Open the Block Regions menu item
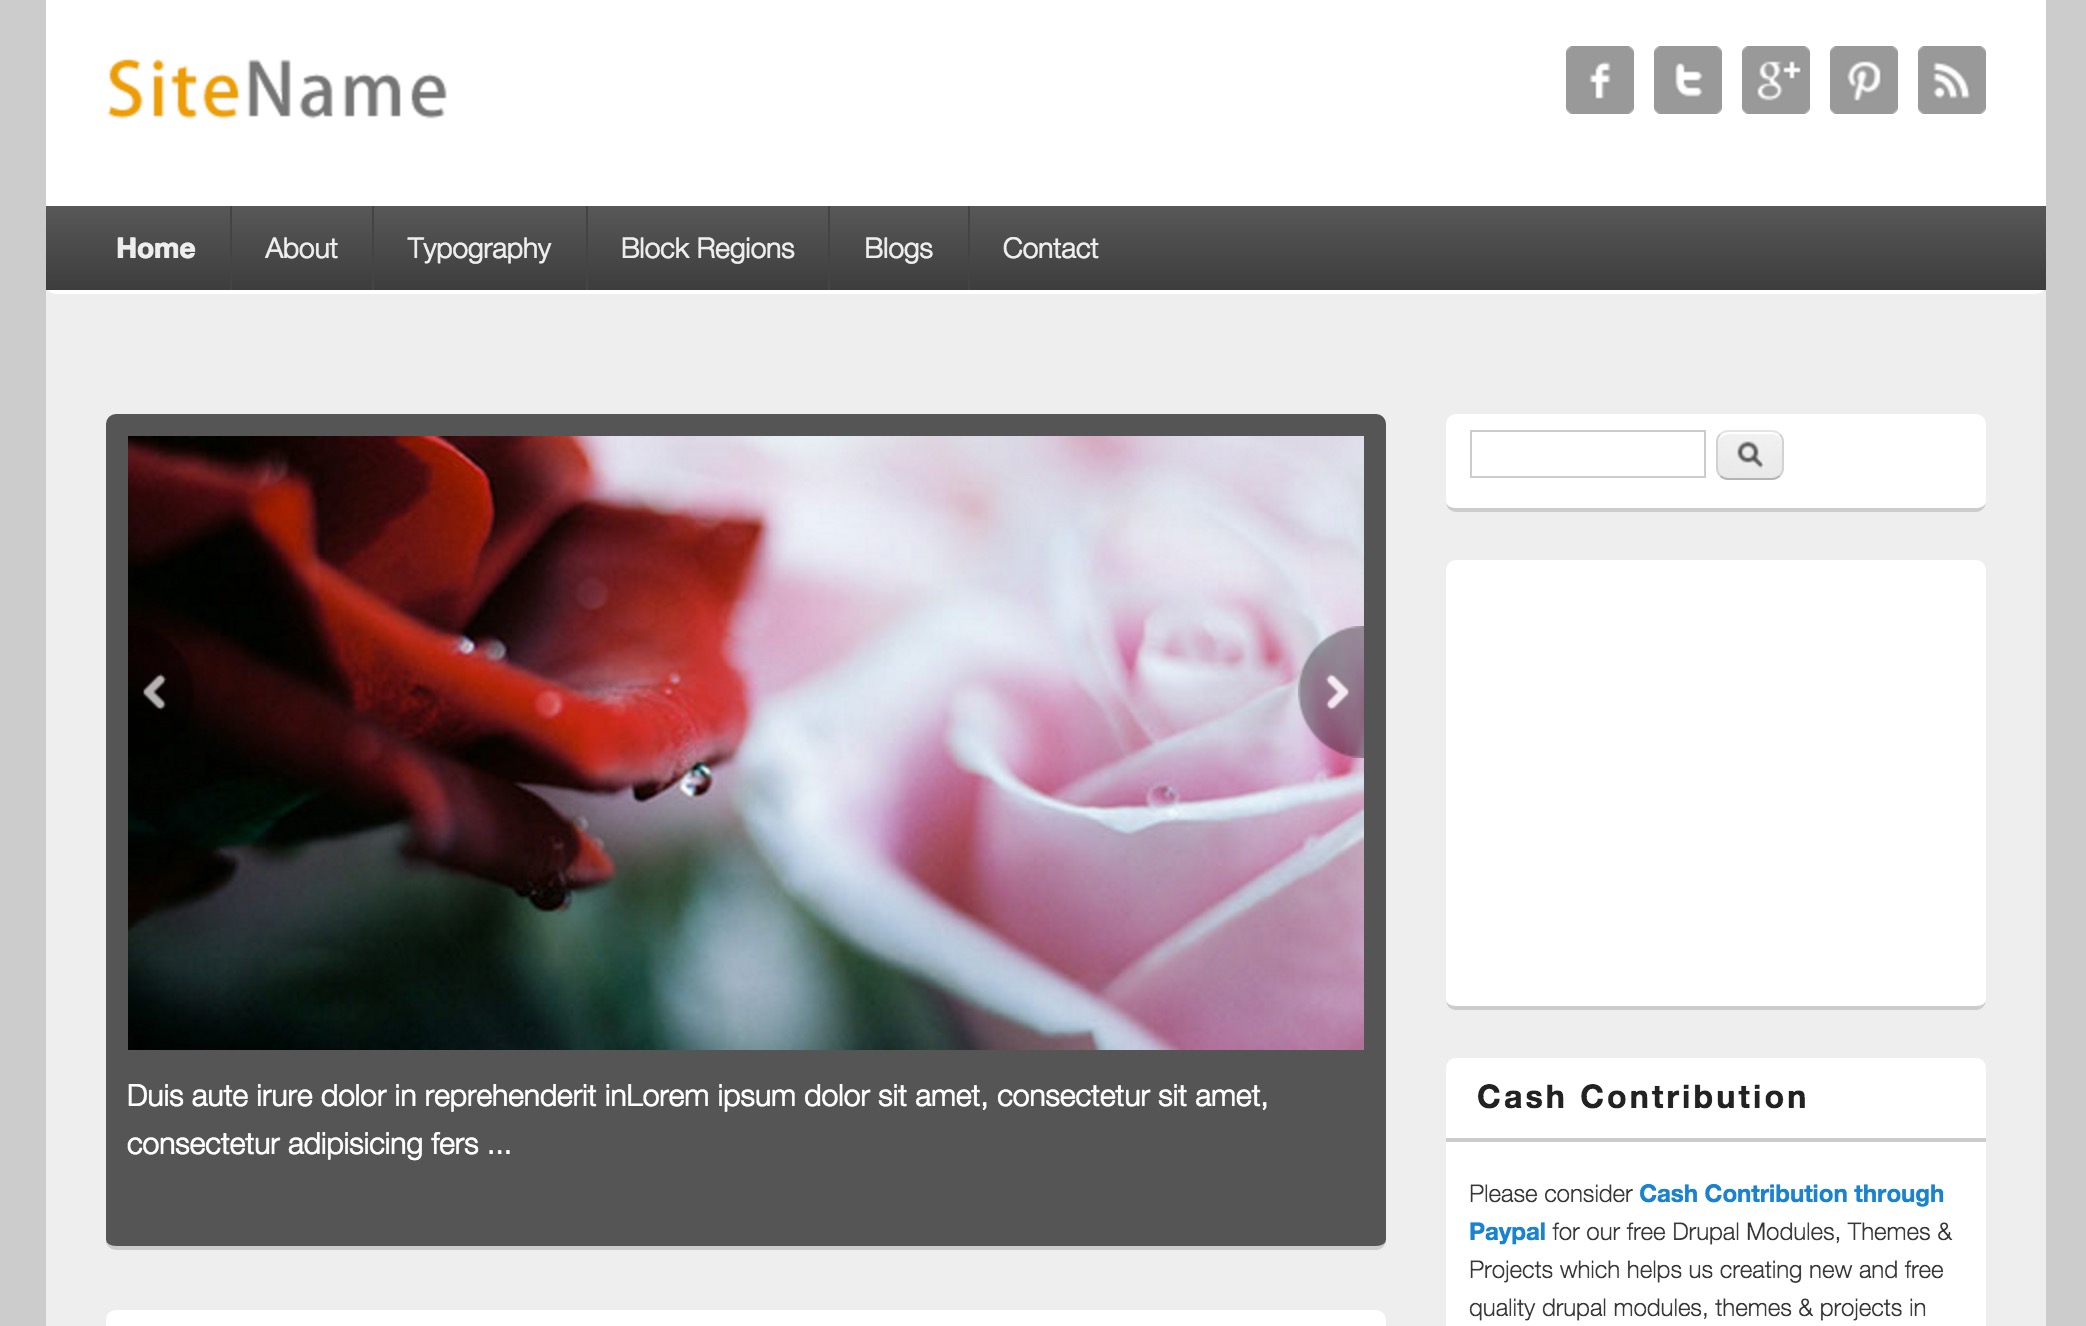The height and width of the screenshot is (1326, 2086). tap(707, 248)
